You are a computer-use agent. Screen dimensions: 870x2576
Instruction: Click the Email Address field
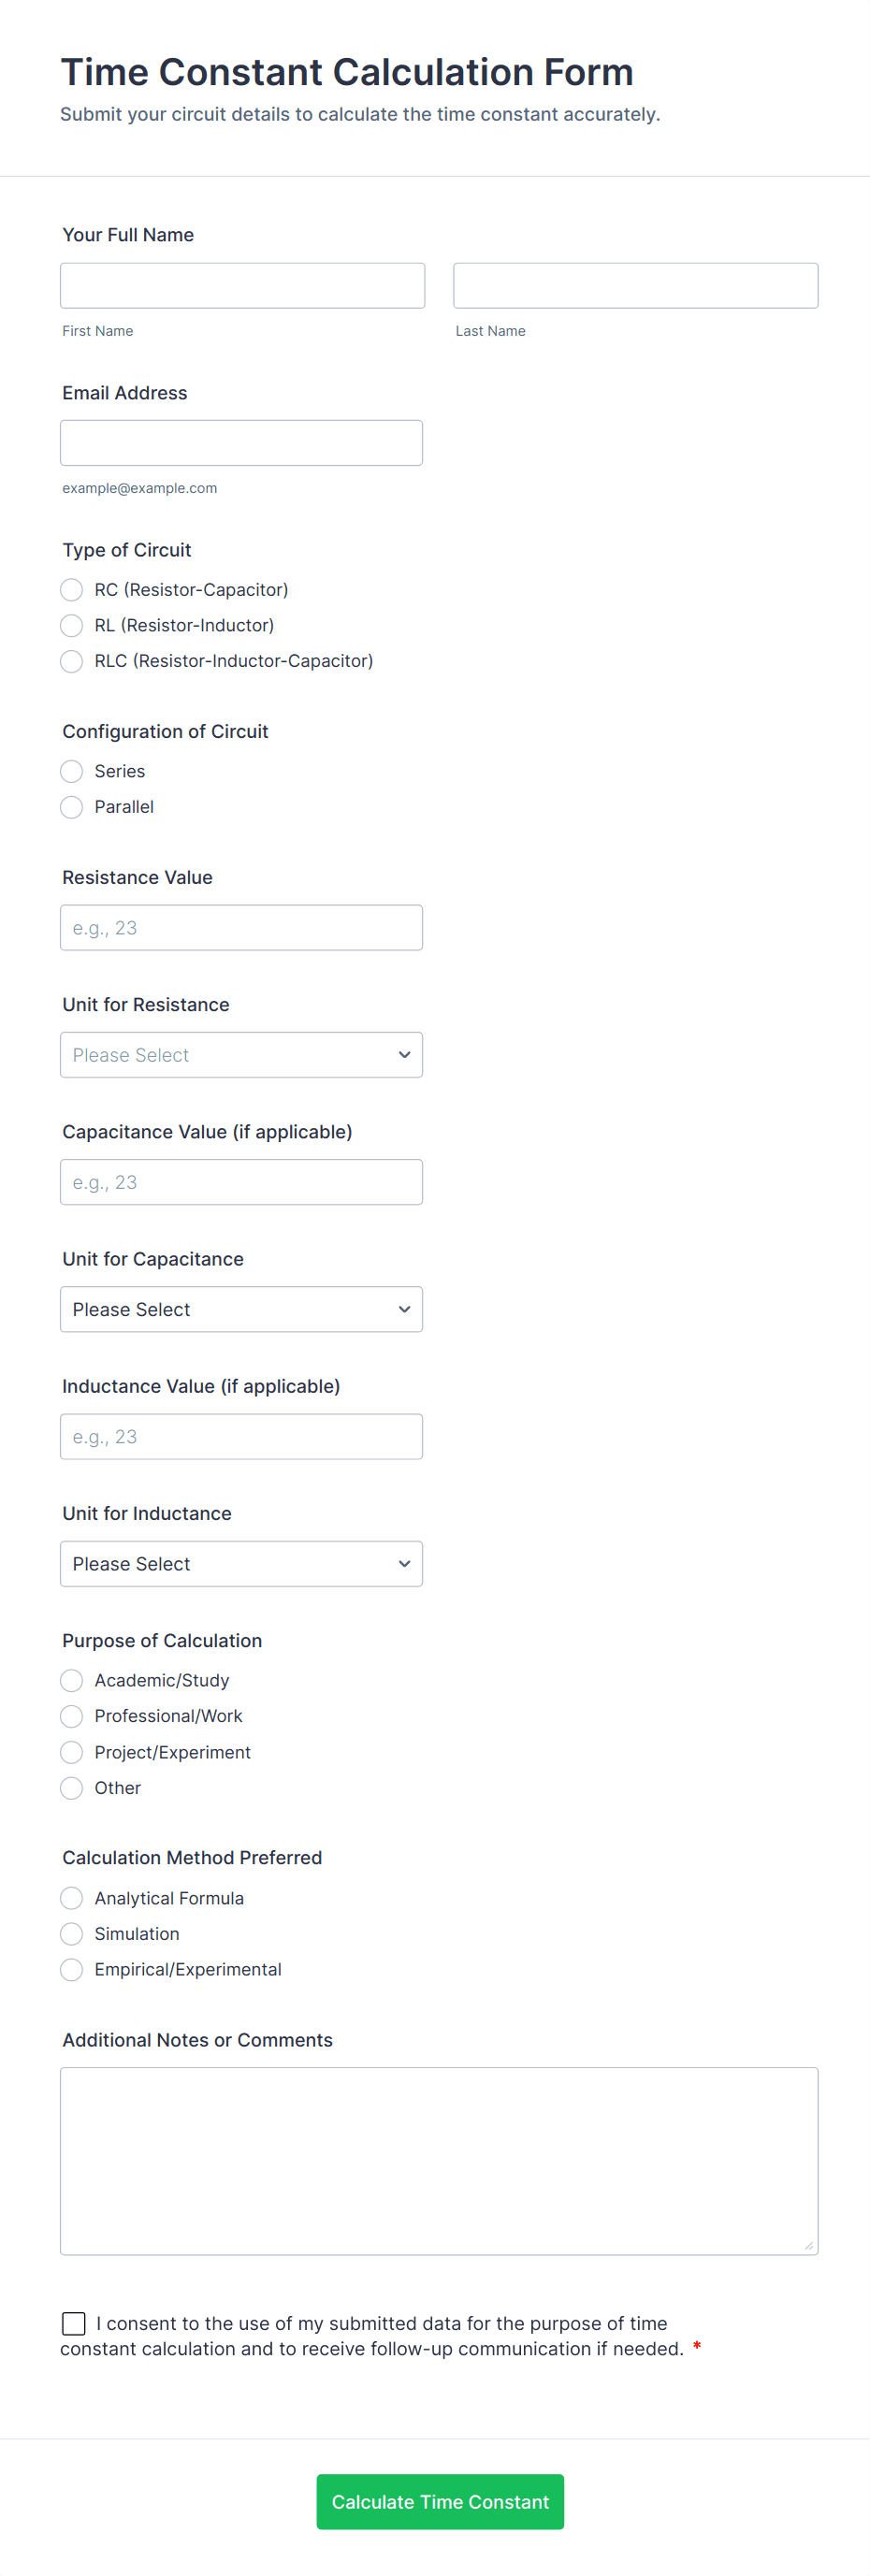click(x=241, y=443)
